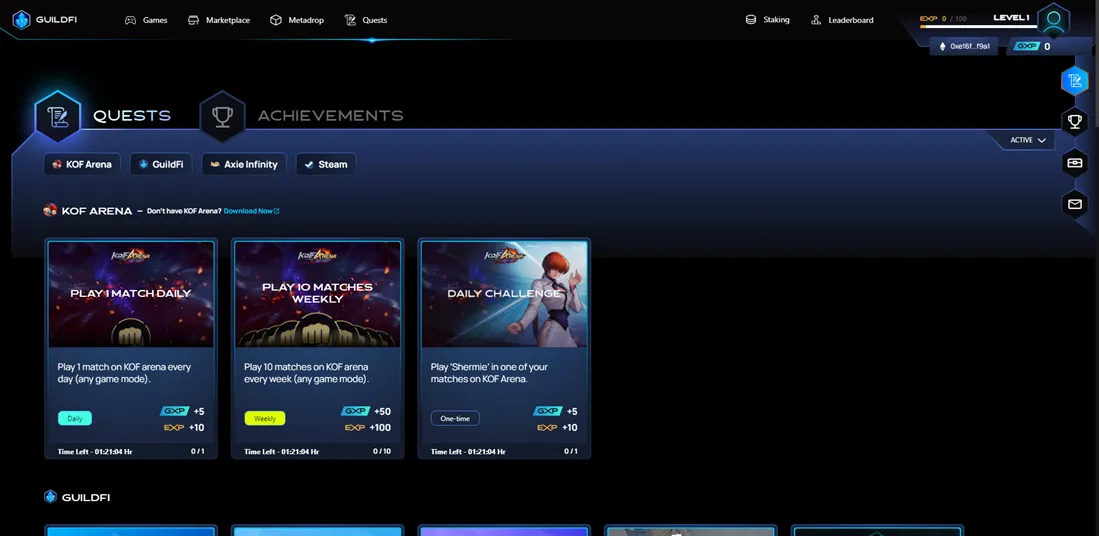Screen dimensions: 1099x536
Task: Filter quests by GuildFi chip
Action: [x=161, y=165]
